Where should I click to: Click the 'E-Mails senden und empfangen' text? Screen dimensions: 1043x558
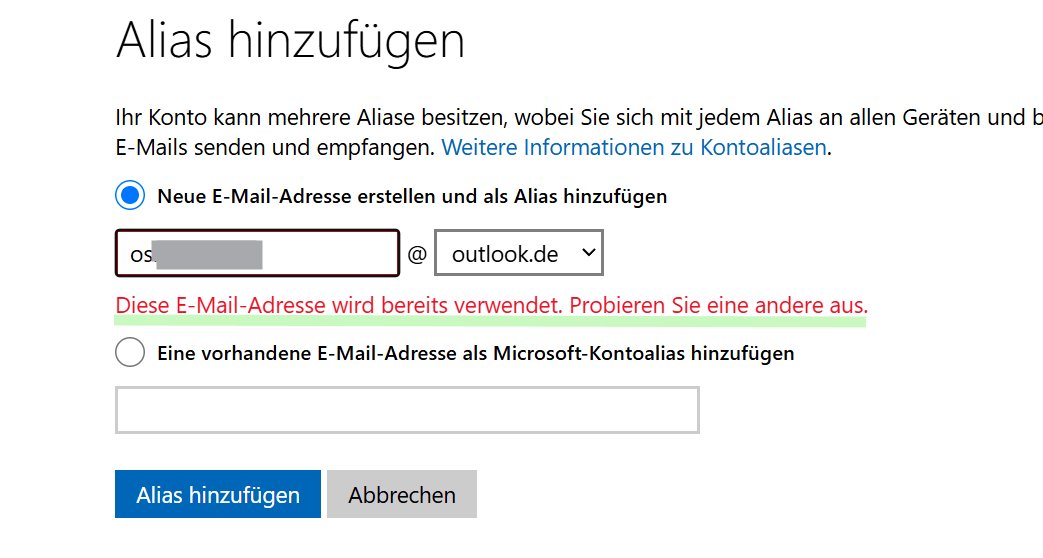click(x=275, y=147)
